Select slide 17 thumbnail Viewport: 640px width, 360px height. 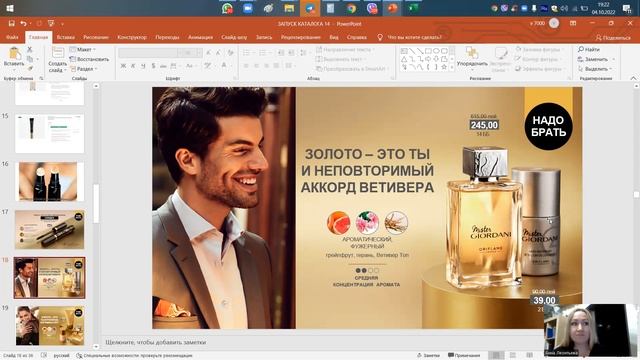[49, 230]
